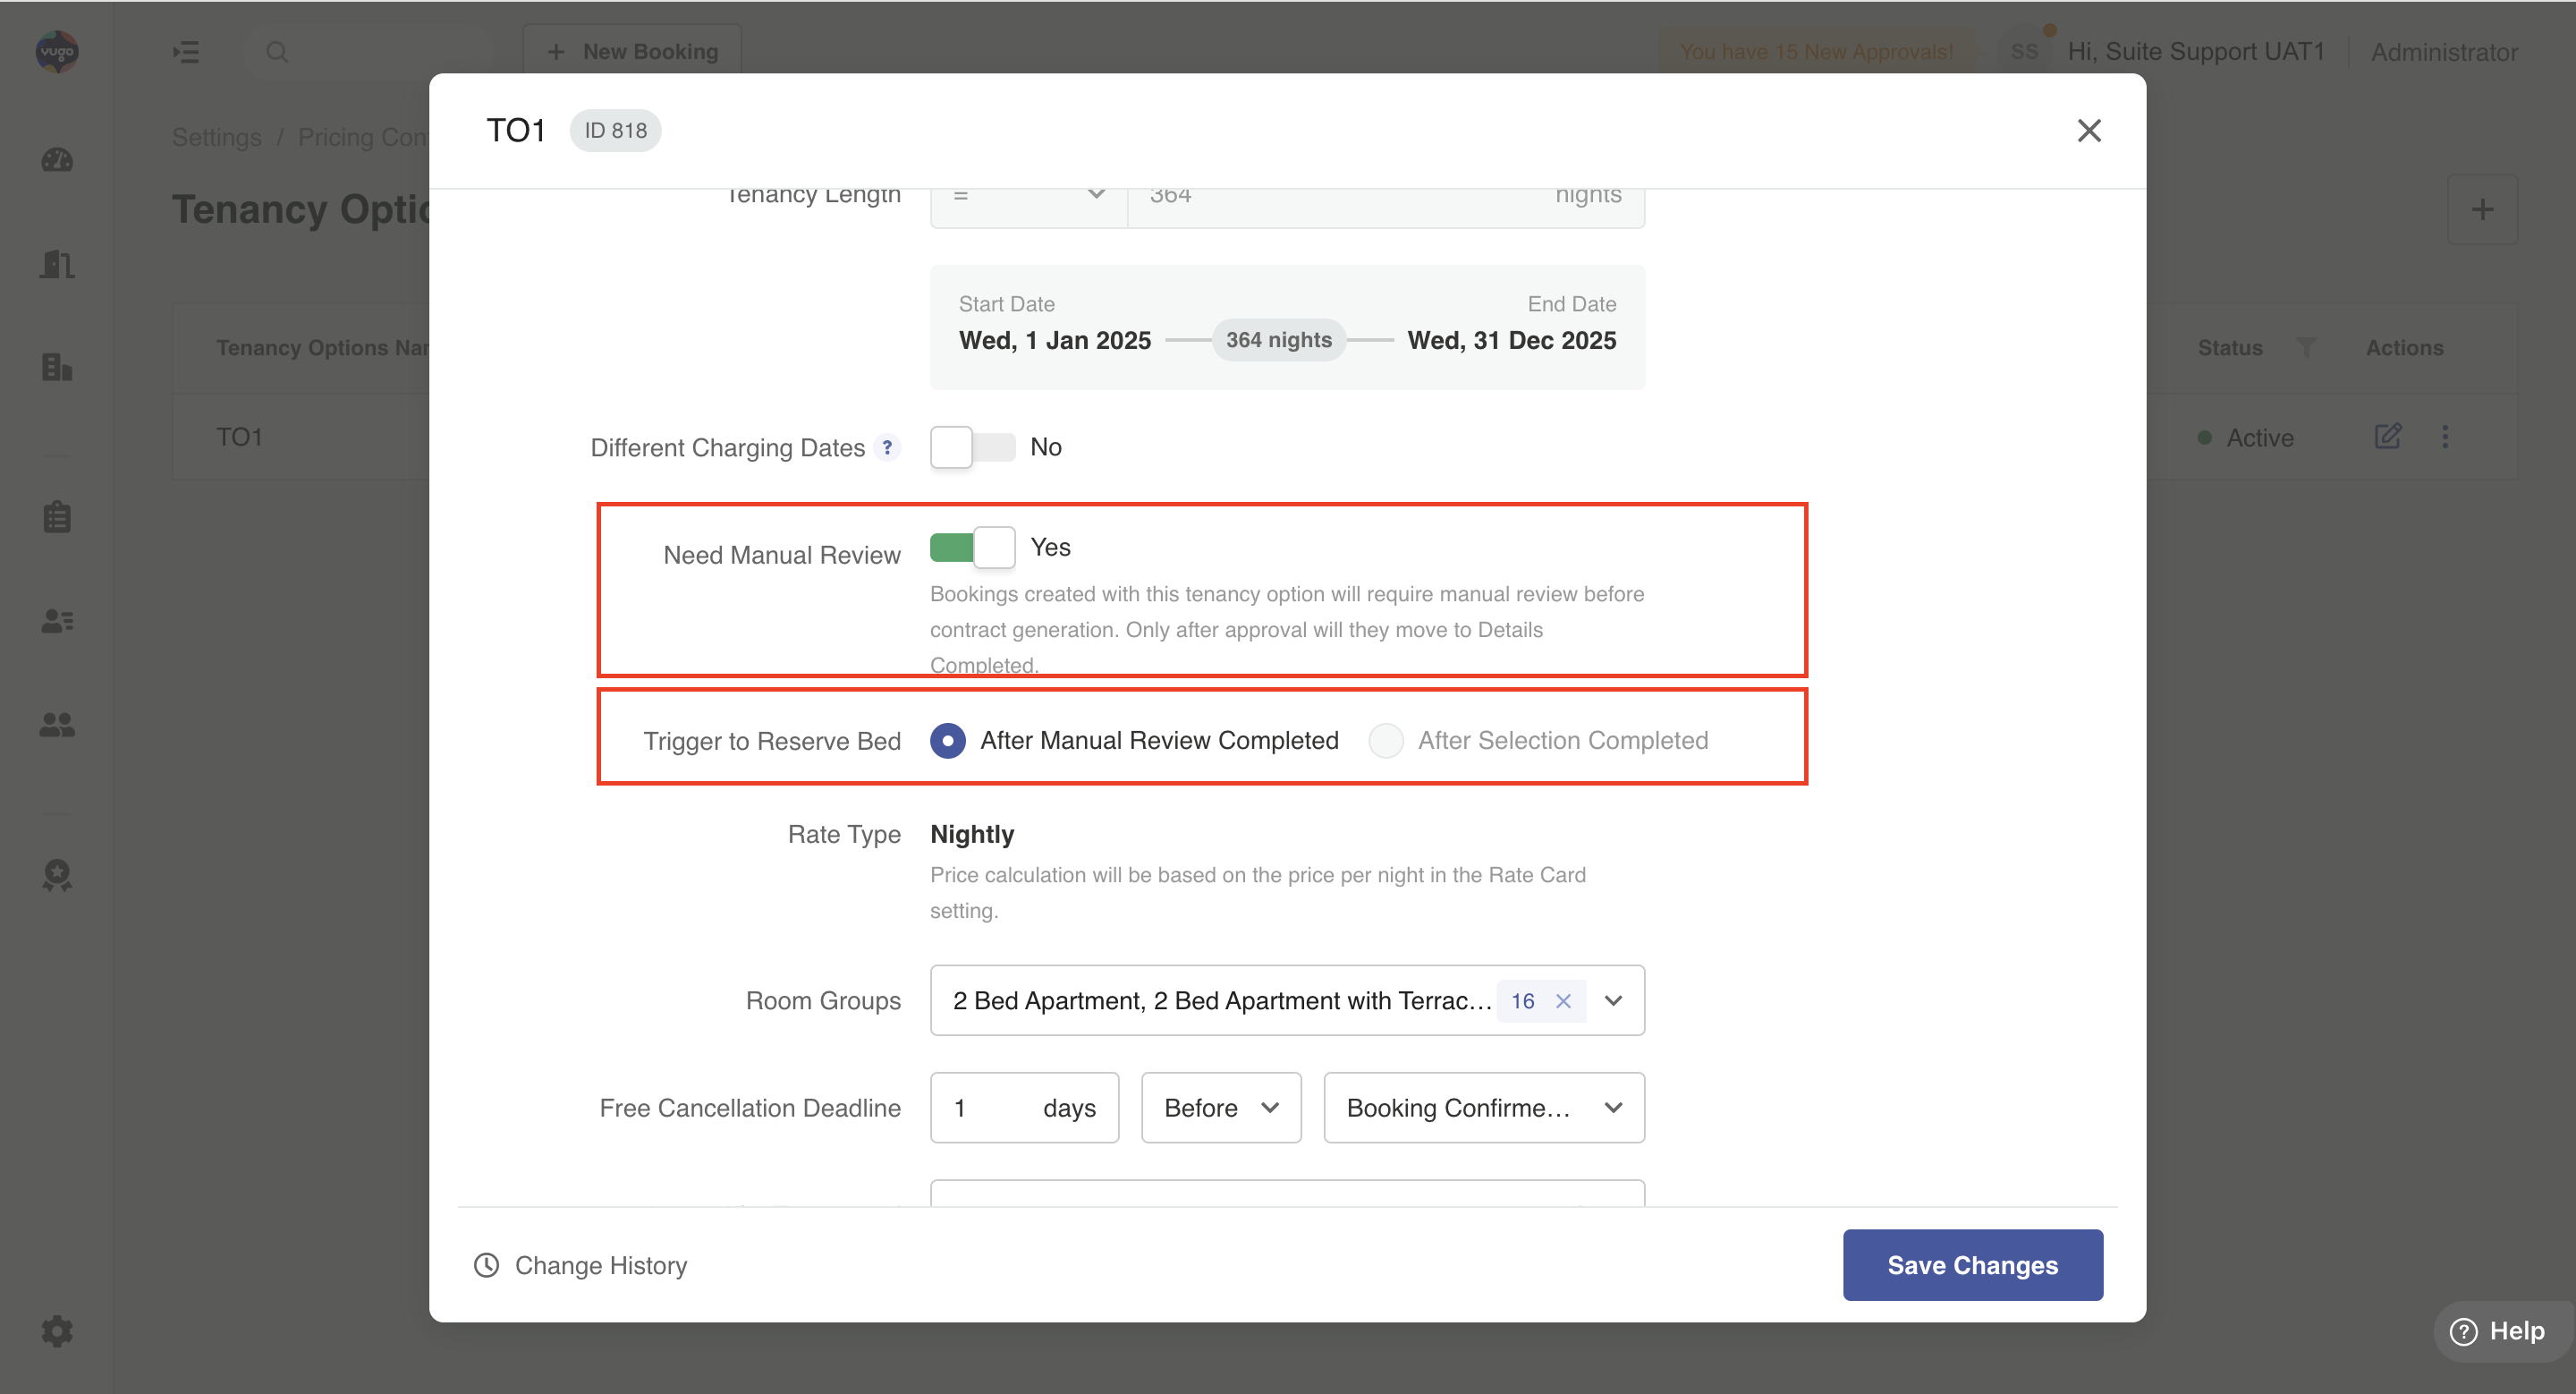
Task: Open the Before cancellation timing dropdown
Action: point(1220,1108)
